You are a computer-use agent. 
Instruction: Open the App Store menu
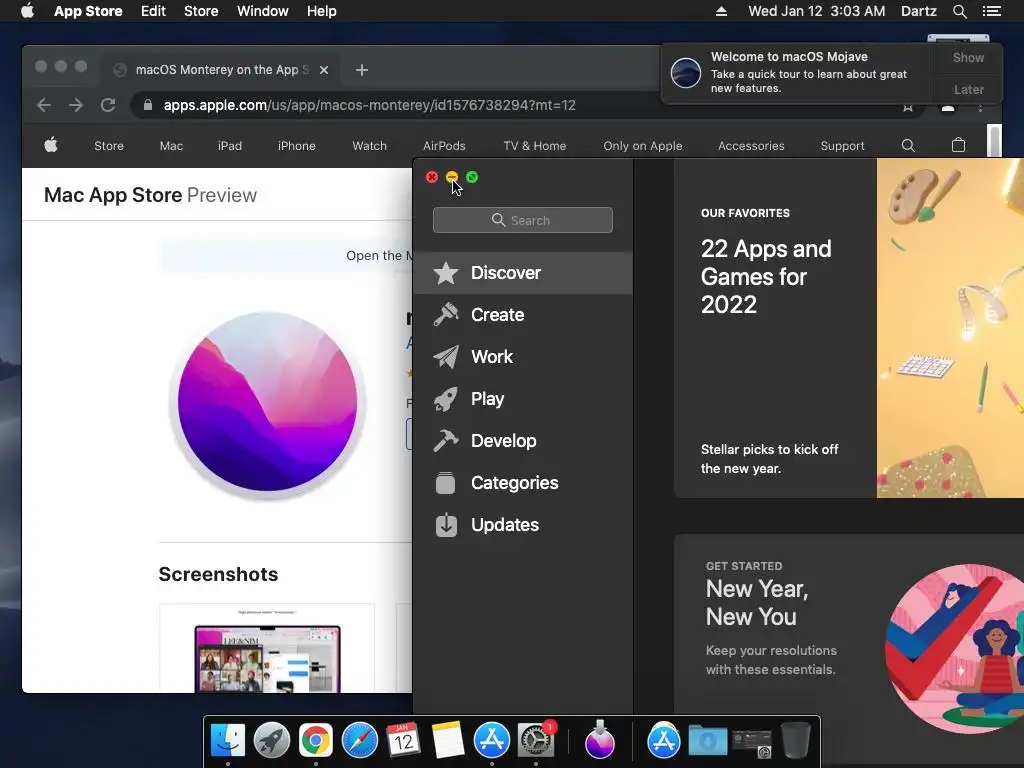pyautogui.click(x=88, y=11)
